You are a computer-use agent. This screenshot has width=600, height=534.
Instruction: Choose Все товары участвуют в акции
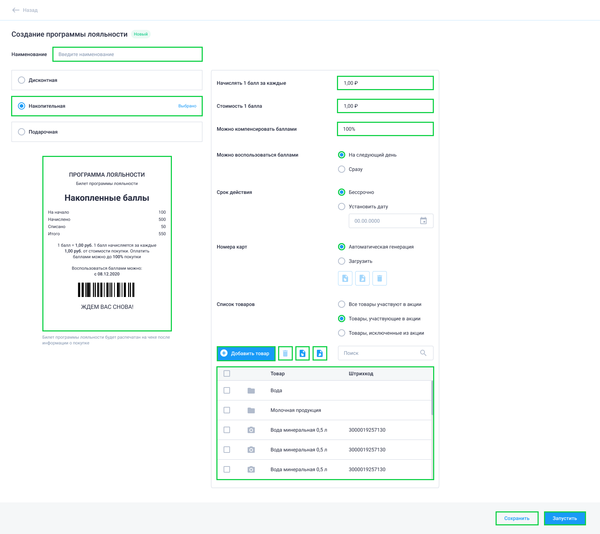(341, 304)
